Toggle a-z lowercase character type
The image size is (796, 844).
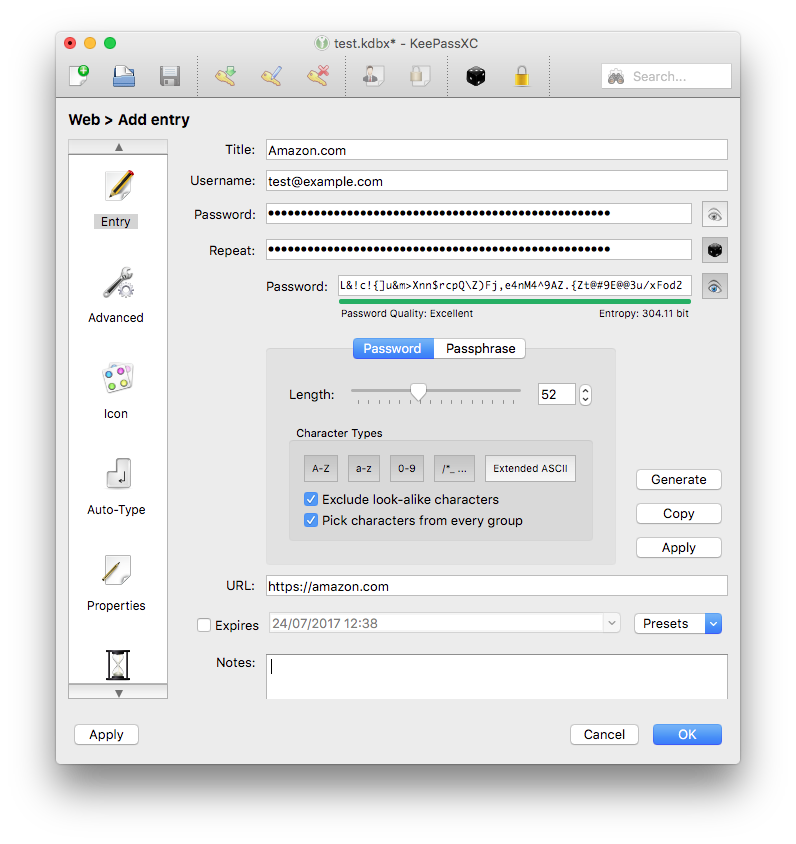tap(364, 468)
